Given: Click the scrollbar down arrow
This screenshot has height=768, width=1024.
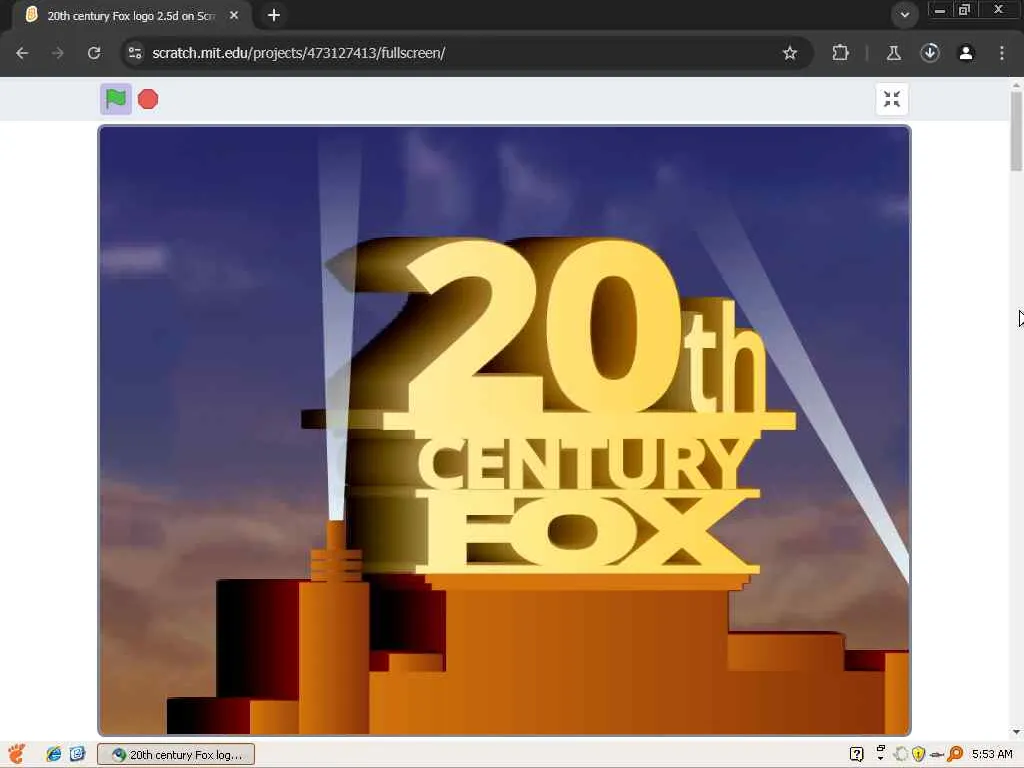Looking at the screenshot, I should (1016, 733).
